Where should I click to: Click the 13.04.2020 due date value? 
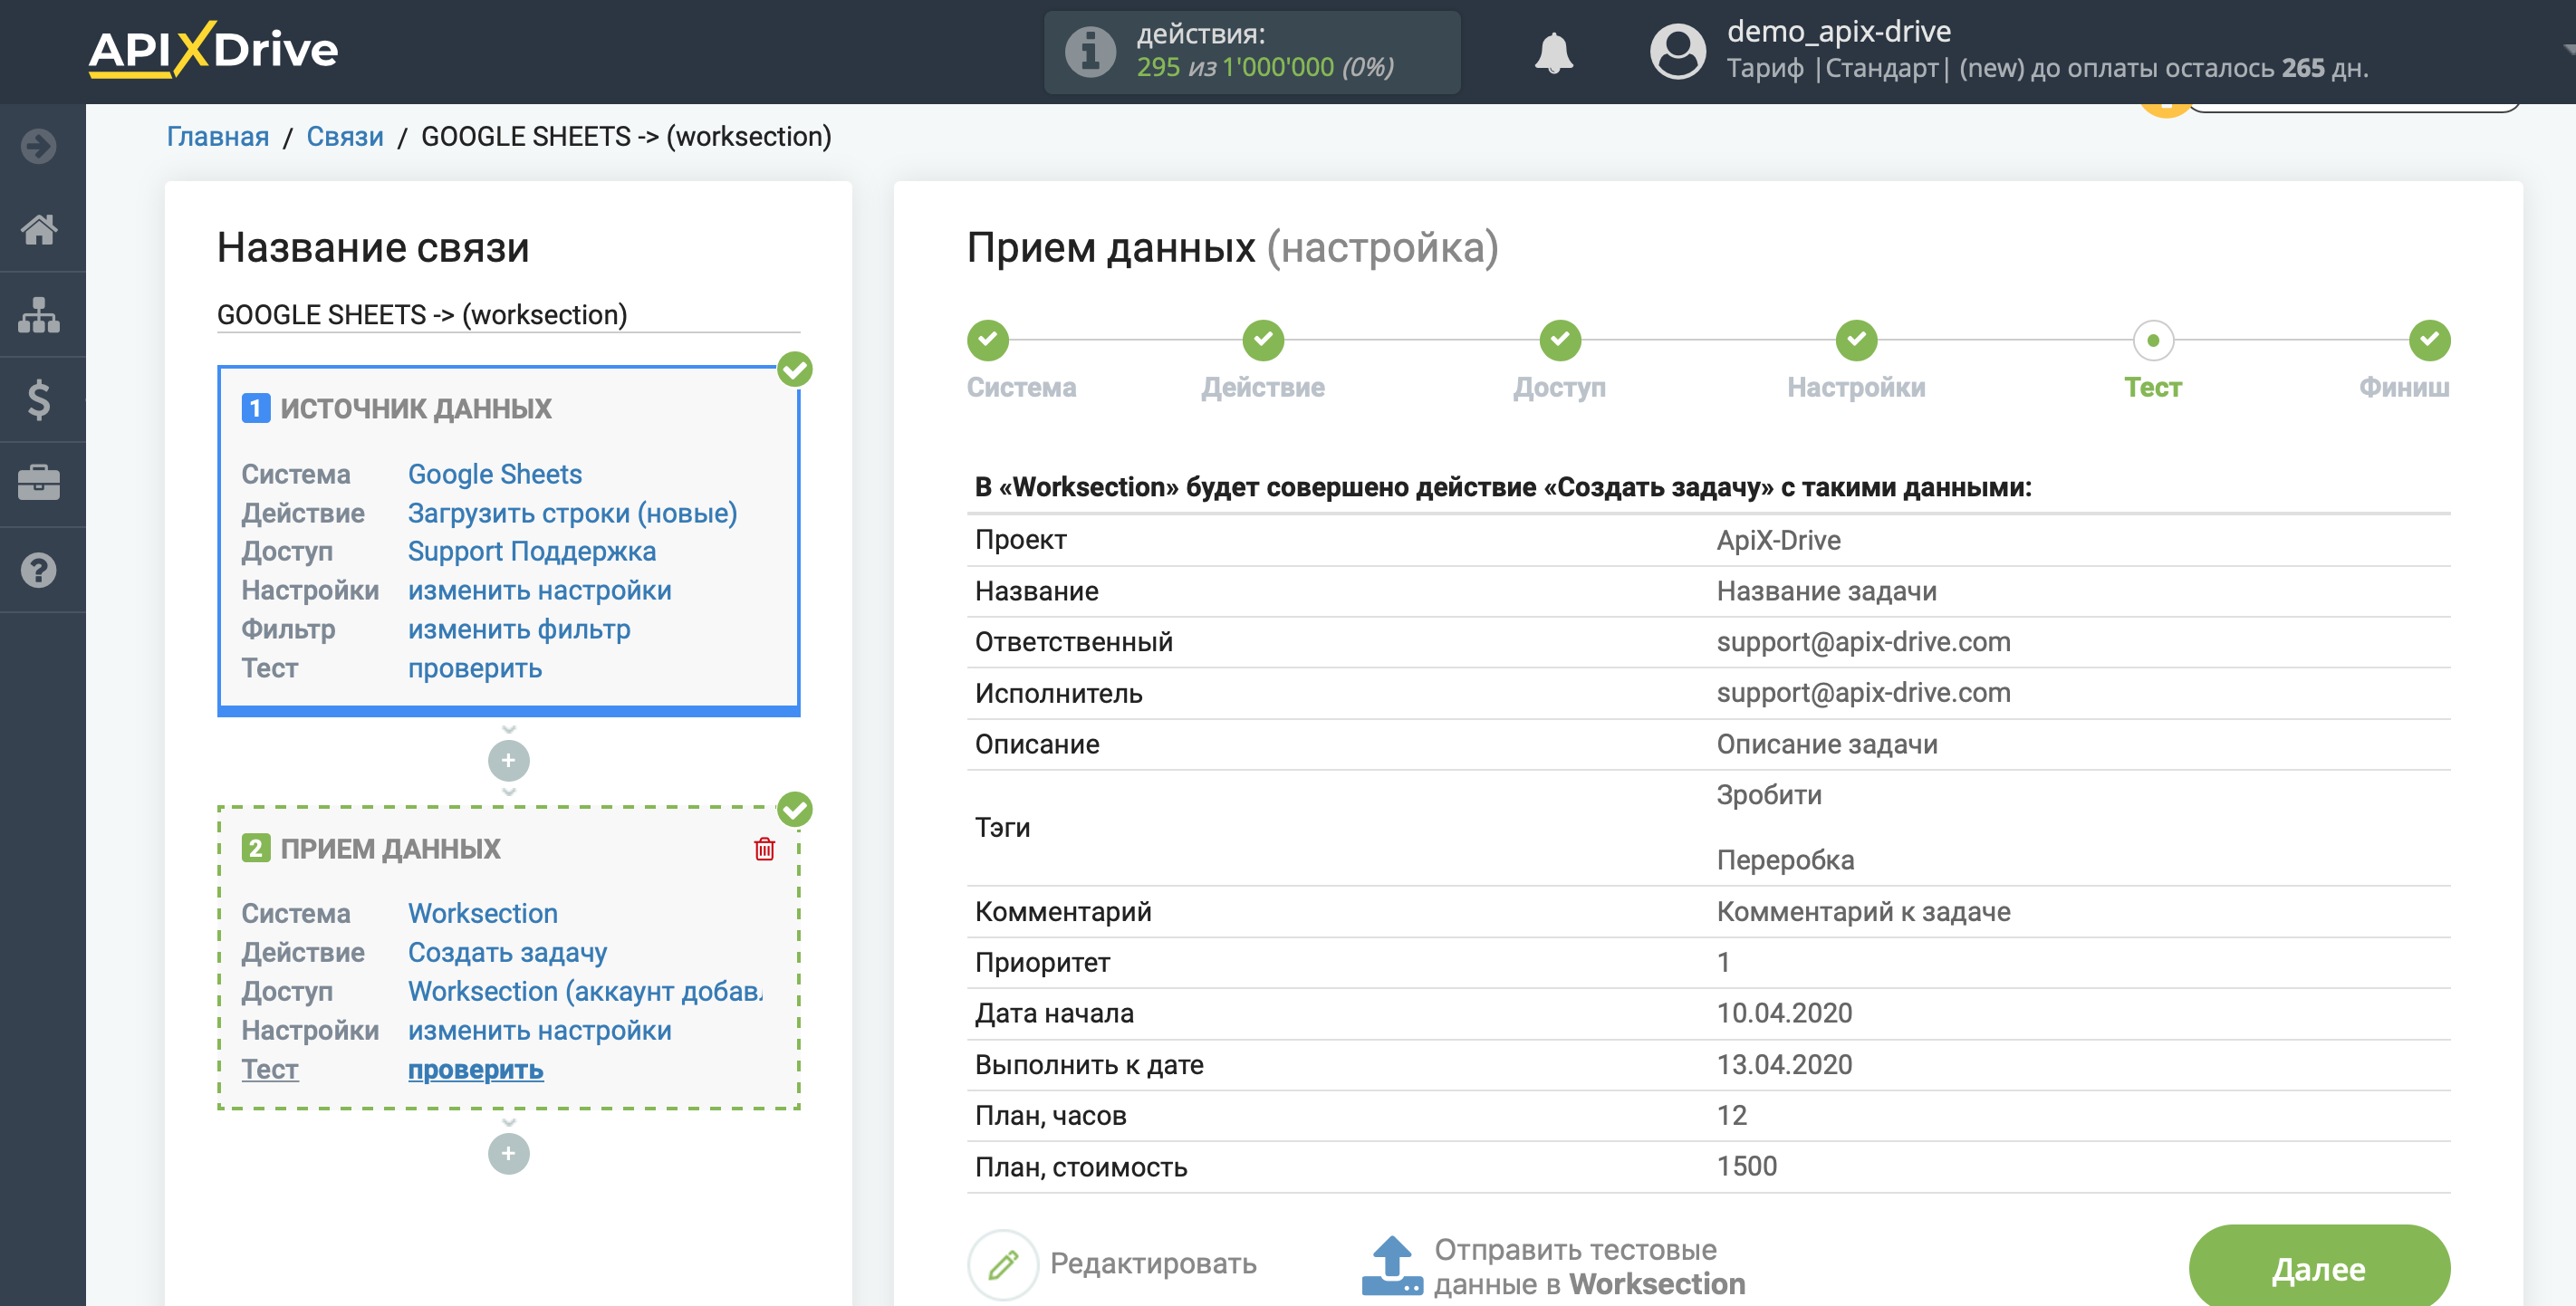tap(1784, 1064)
